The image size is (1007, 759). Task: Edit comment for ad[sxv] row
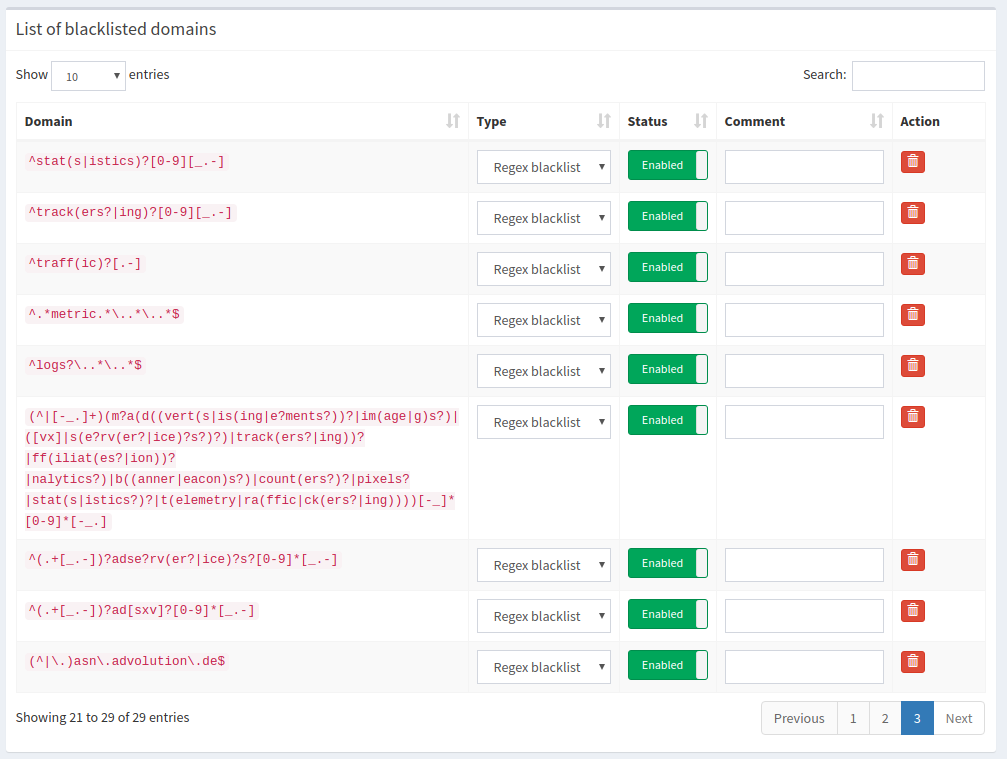804,616
